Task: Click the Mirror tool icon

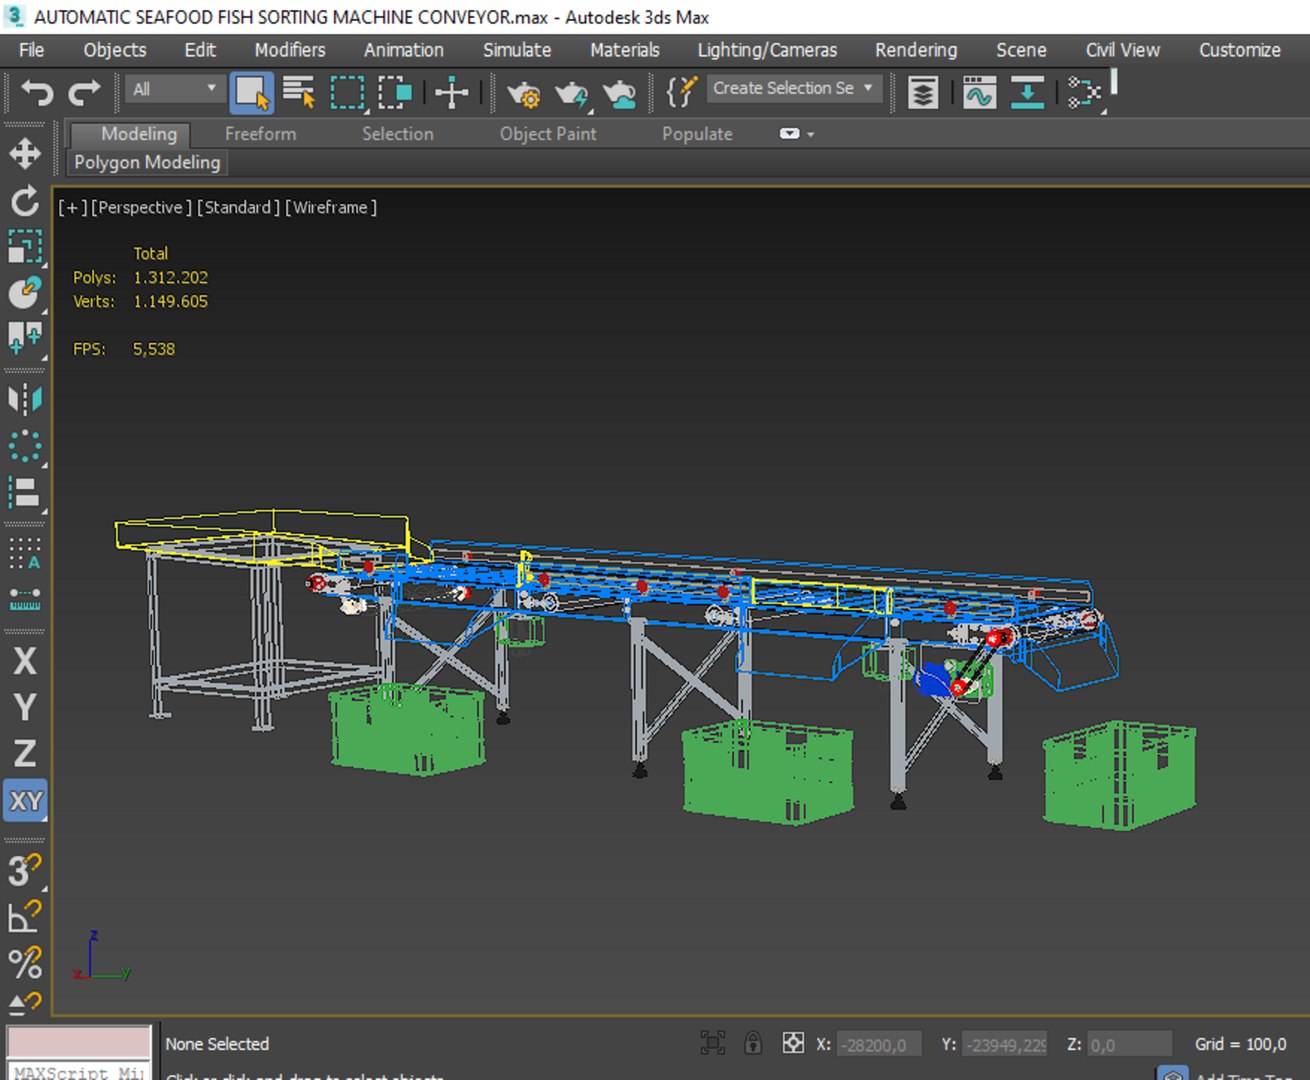Action: tap(25, 399)
